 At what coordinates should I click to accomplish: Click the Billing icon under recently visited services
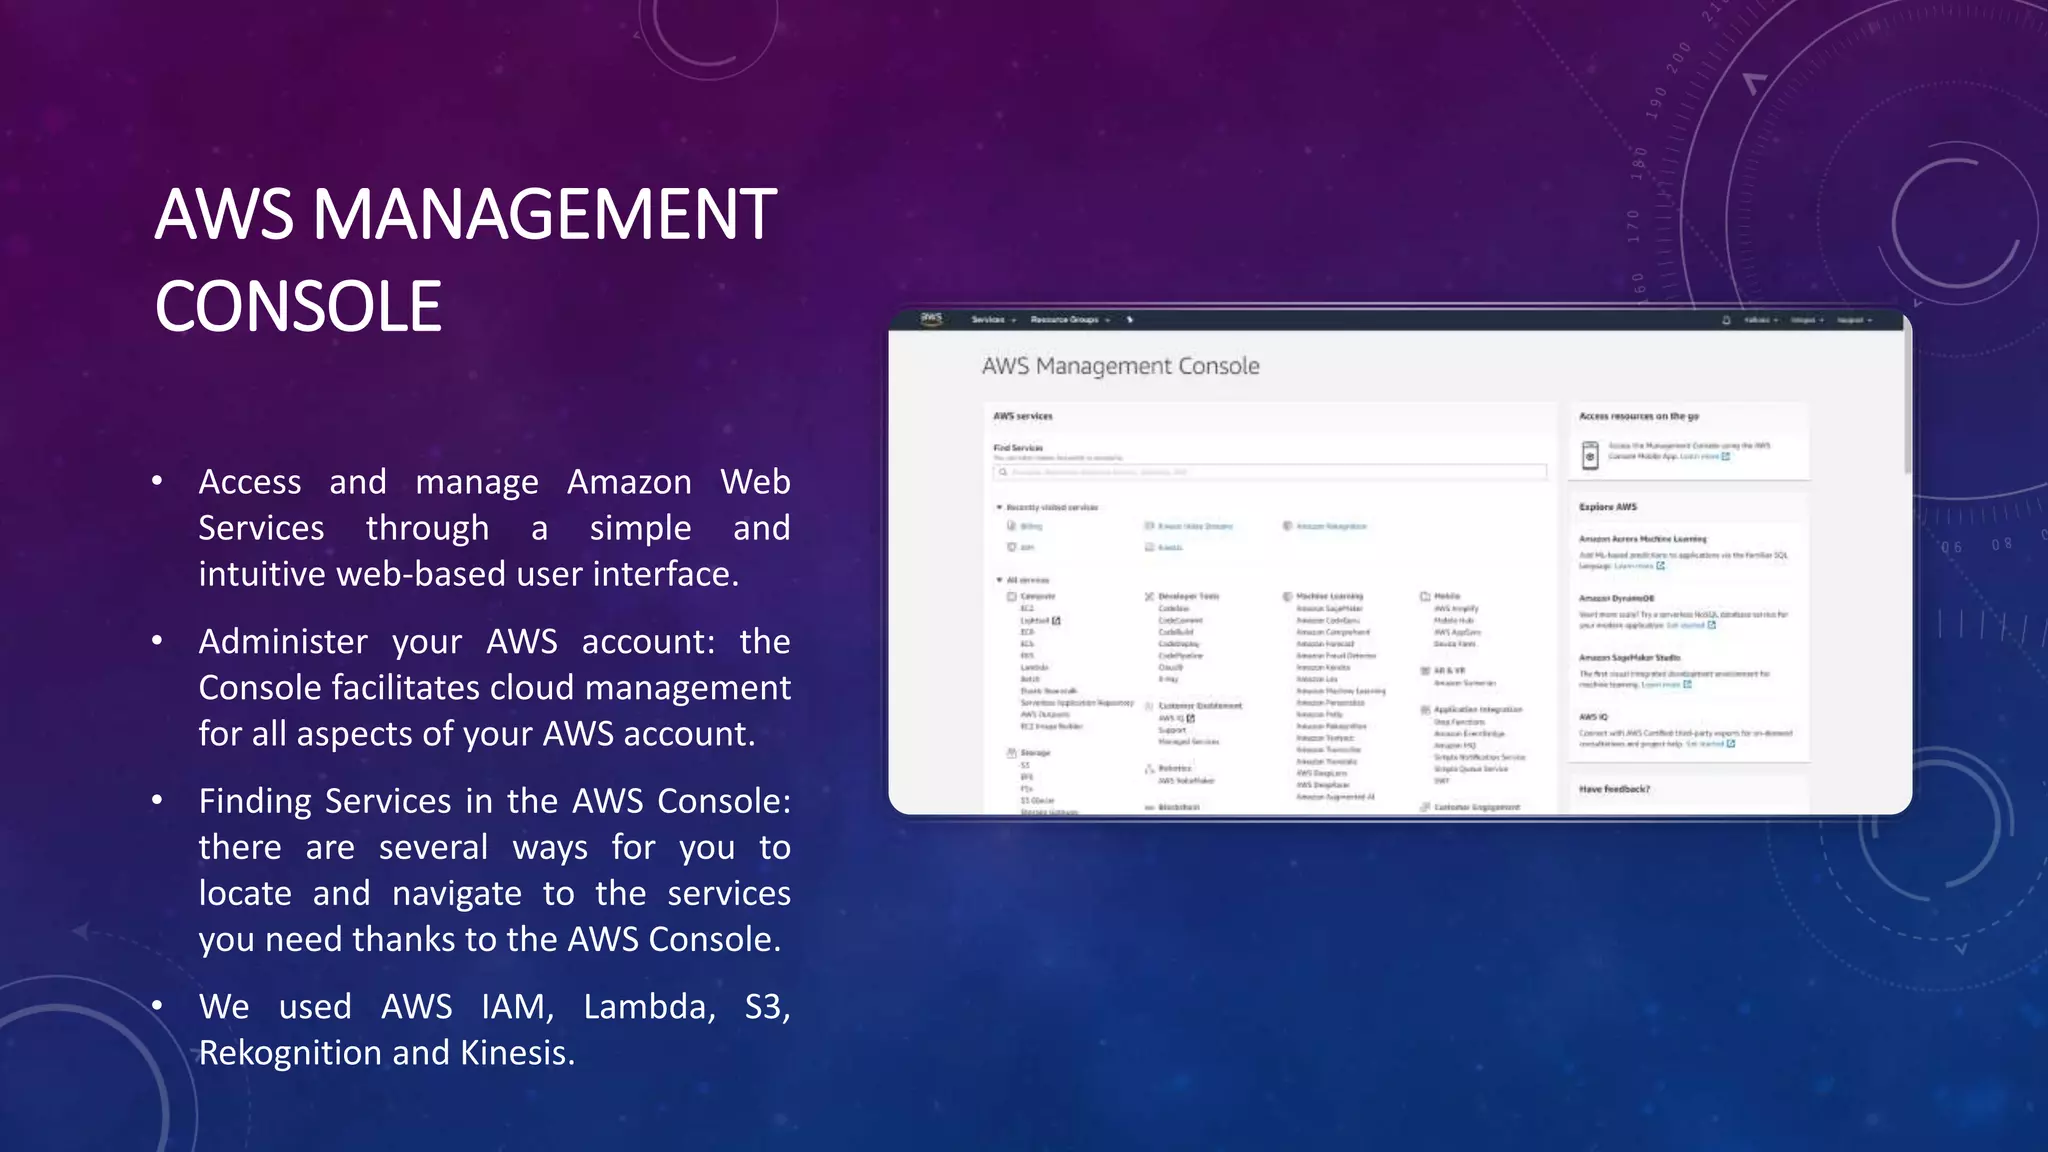1011,526
